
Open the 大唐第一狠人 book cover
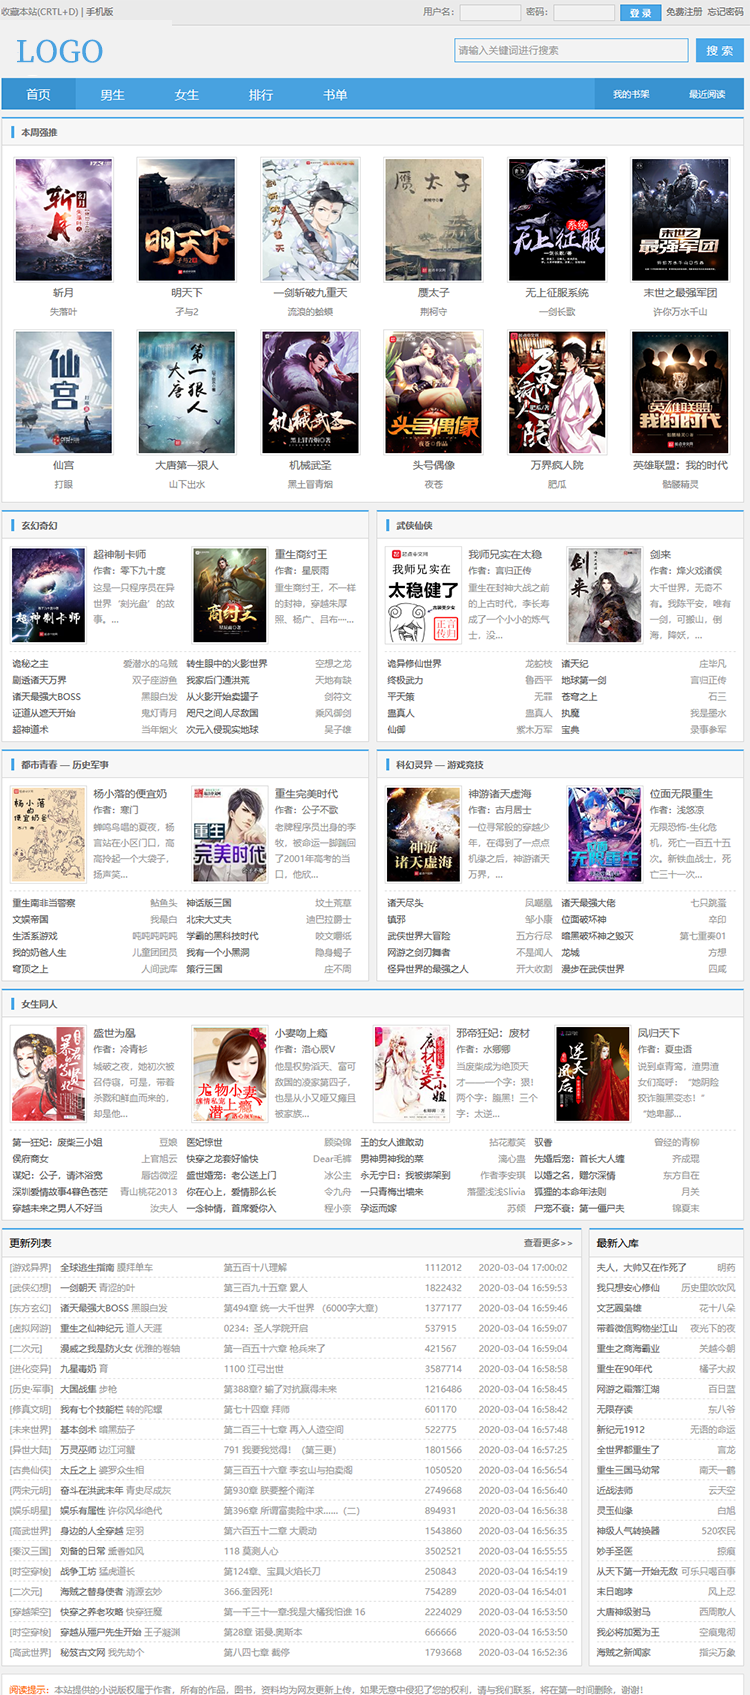(187, 391)
